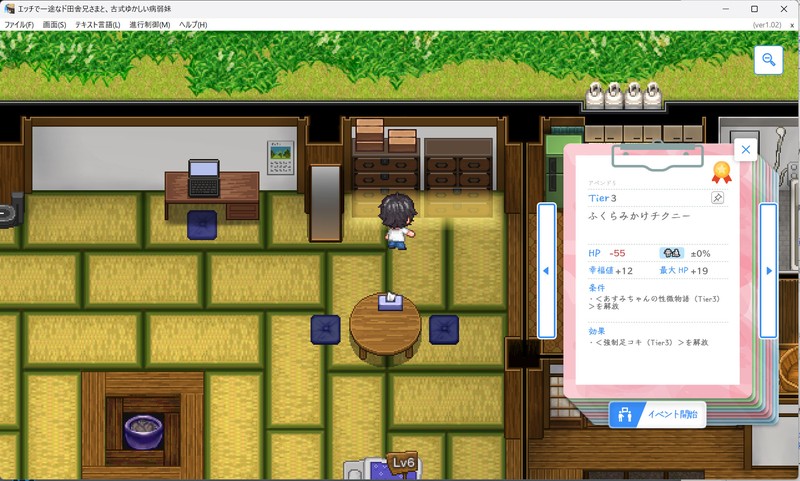Click the calendar on the wall

(x=280, y=156)
